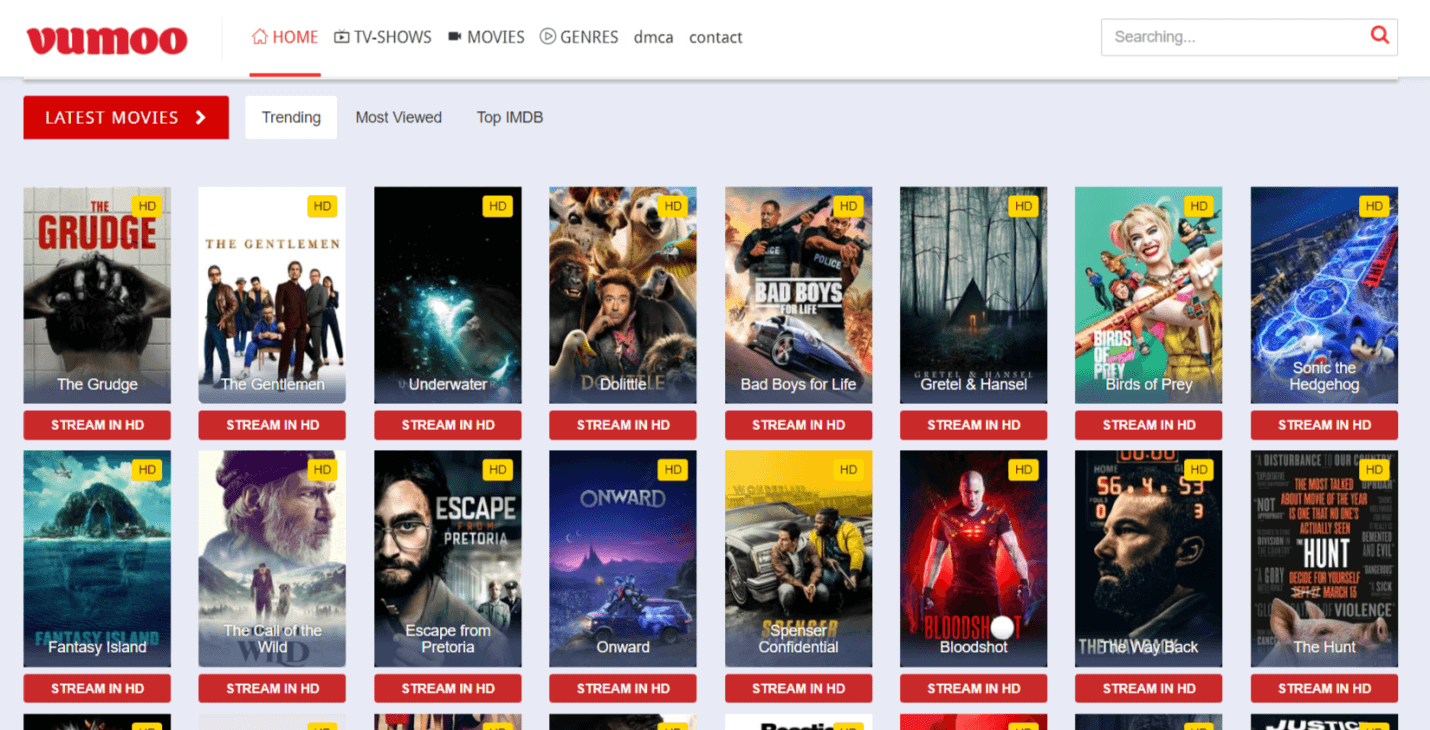The height and width of the screenshot is (730, 1430).
Task: Click the HD badge on Call of the Wild
Action: click(x=322, y=470)
